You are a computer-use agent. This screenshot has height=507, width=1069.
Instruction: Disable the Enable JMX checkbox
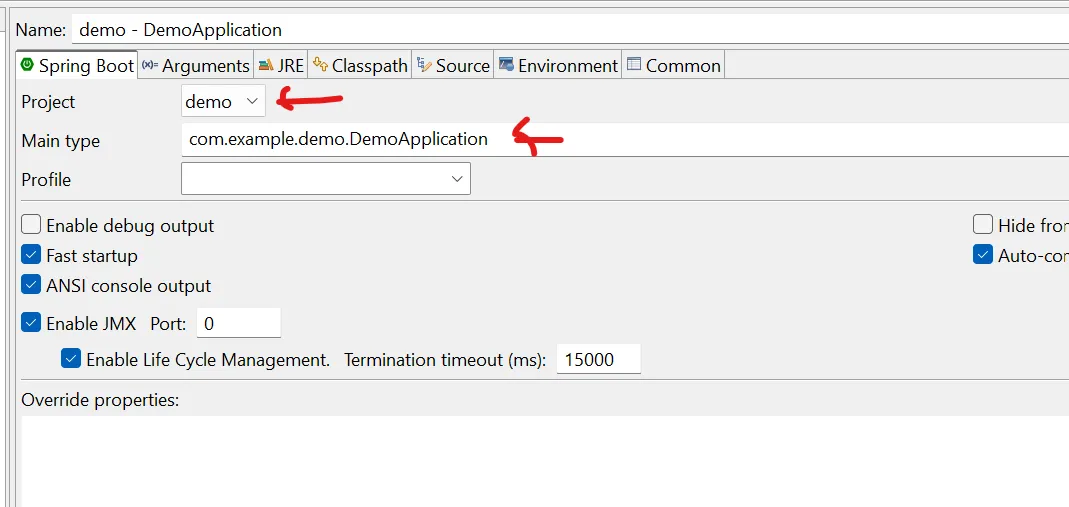pos(31,322)
